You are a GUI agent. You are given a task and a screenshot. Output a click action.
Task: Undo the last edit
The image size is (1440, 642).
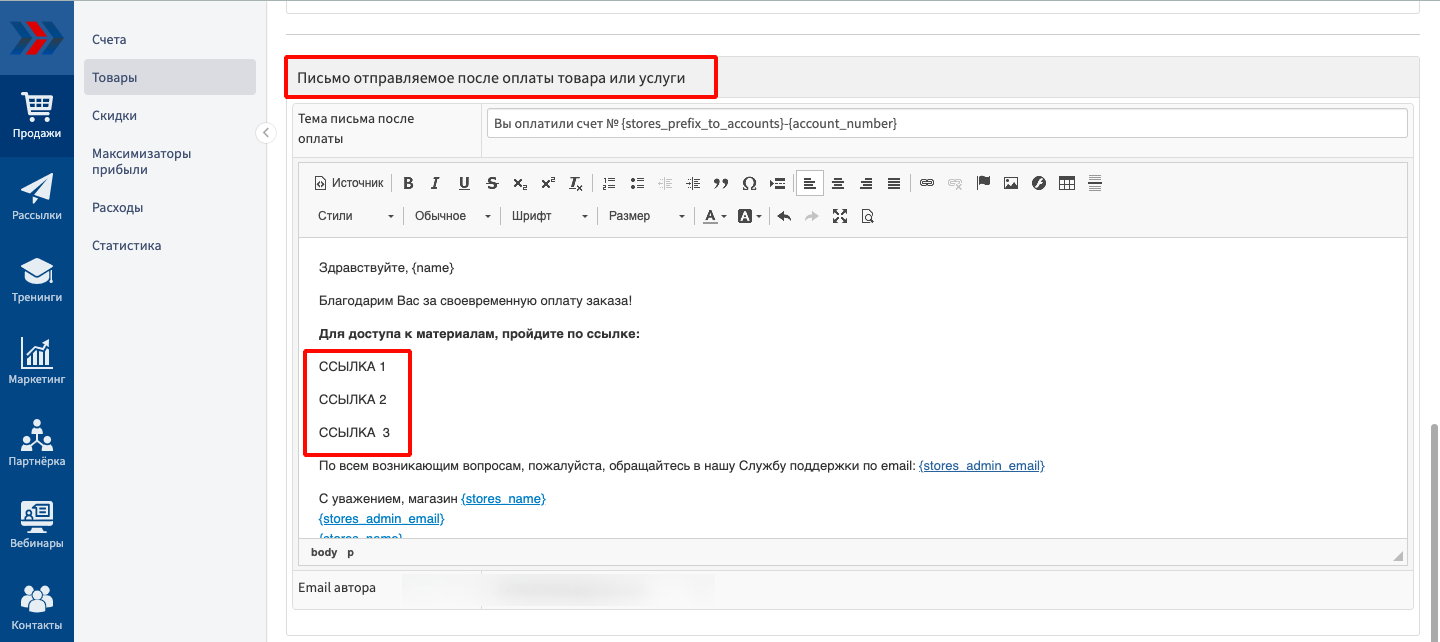click(784, 216)
